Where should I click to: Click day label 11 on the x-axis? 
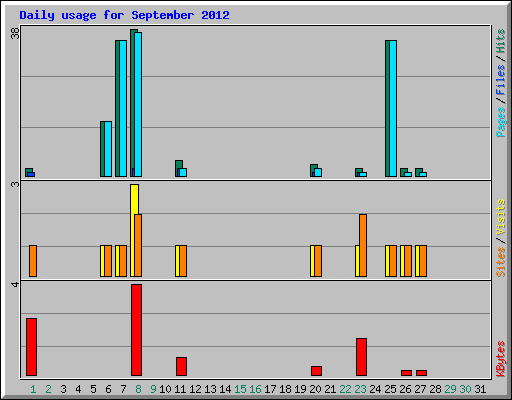click(x=180, y=389)
